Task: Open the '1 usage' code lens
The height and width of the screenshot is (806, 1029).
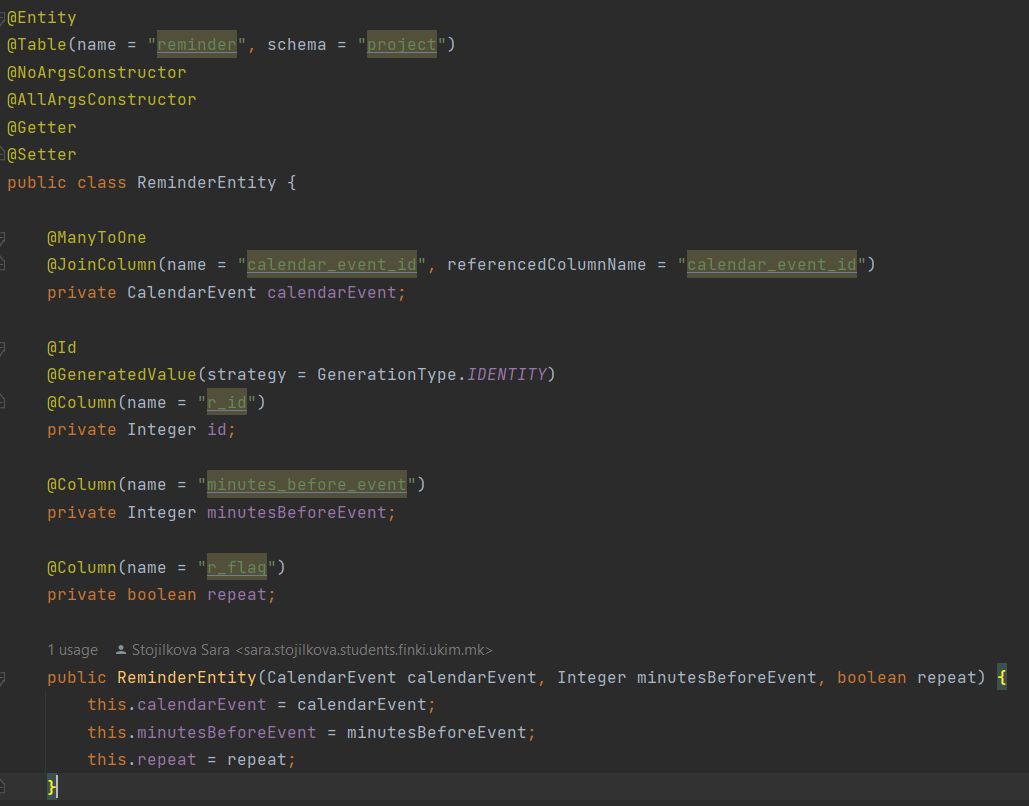Action: point(72,649)
